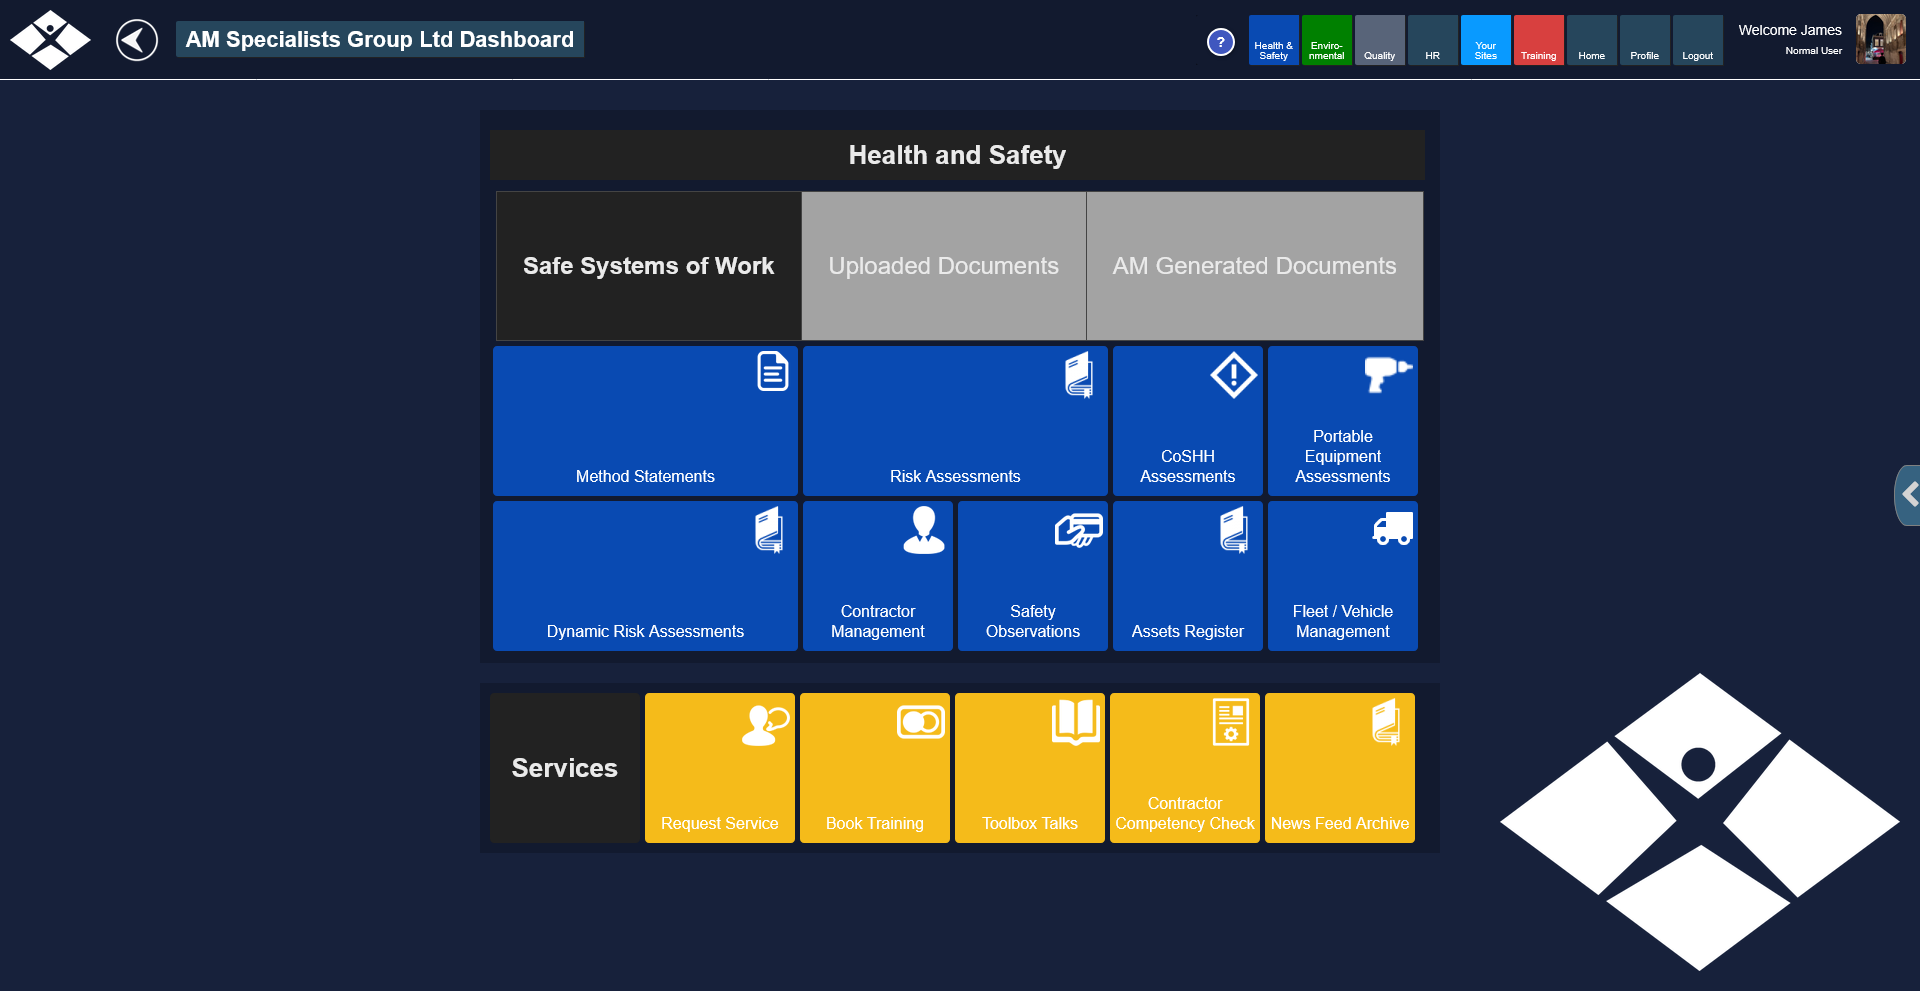The width and height of the screenshot is (1920, 991).
Task: Open Environmental in the top navigation
Action: point(1327,40)
